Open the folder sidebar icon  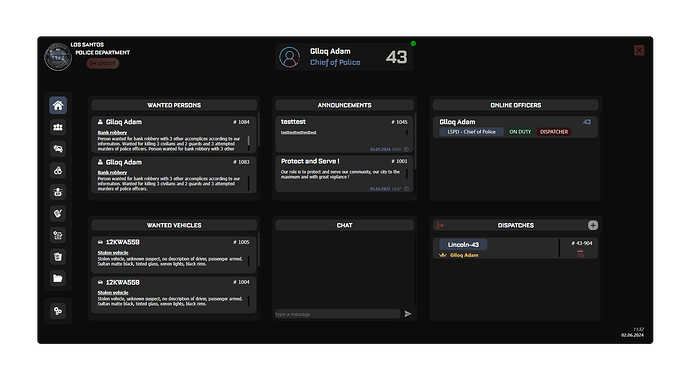pyautogui.click(x=58, y=278)
